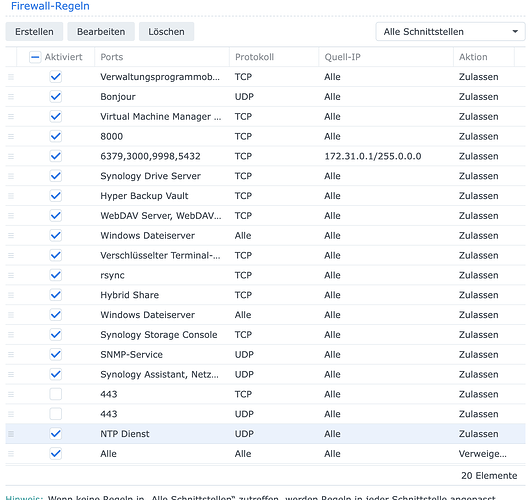Click drag handle icon of rsync rule
This screenshot has width=530, height=500.
click(11, 275)
